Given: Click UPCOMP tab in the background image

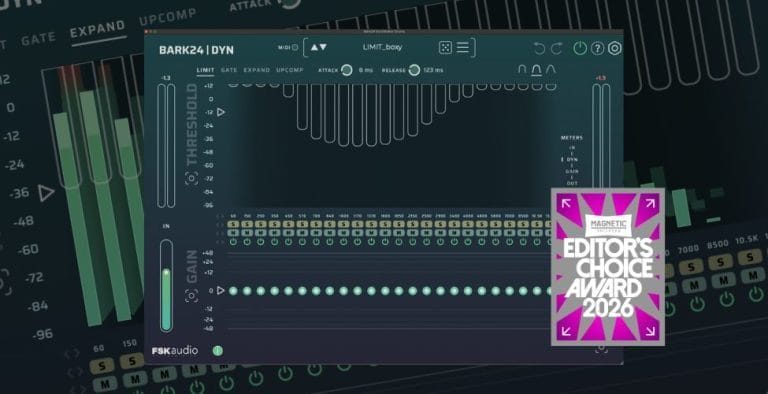Looking at the screenshot, I should pyautogui.click(x=168, y=17).
